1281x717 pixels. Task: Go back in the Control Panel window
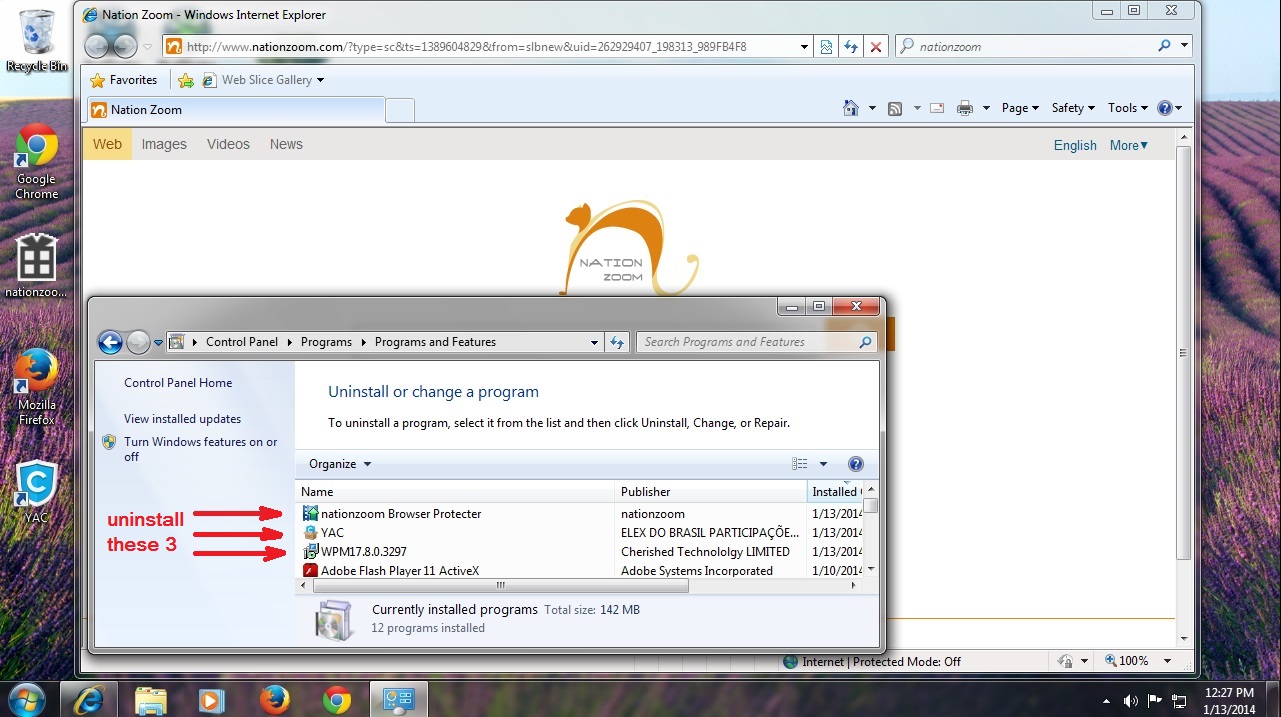pyautogui.click(x=110, y=342)
